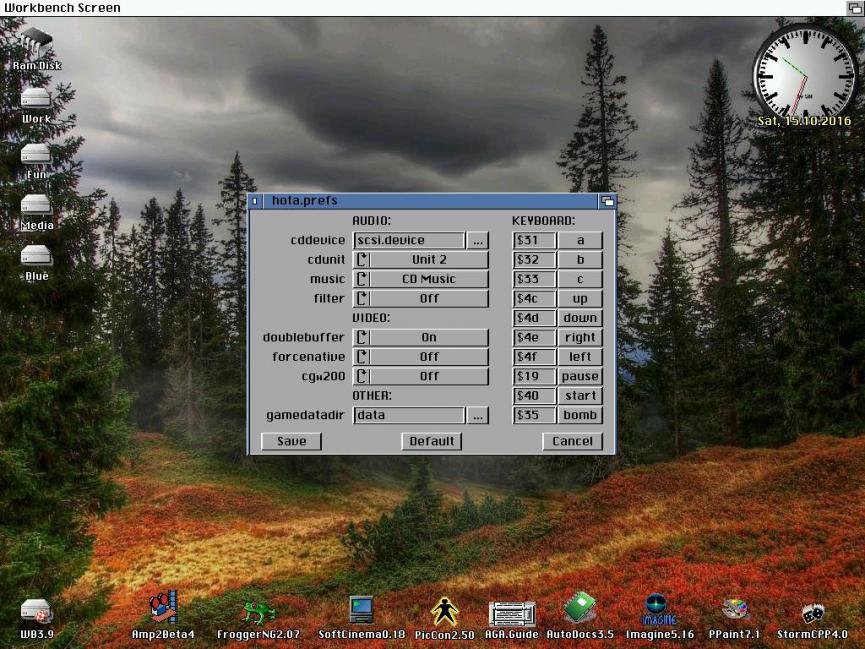Reset settings with the Default button
Image resolution: width=865 pixels, height=649 pixels.
pyautogui.click(x=431, y=441)
